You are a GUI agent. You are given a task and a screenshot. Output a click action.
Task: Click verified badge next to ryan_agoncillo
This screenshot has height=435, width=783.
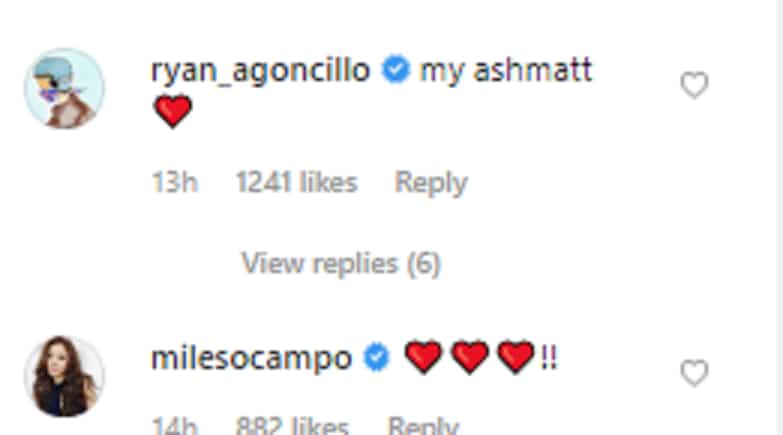pyautogui.click(x=395, y=69)
